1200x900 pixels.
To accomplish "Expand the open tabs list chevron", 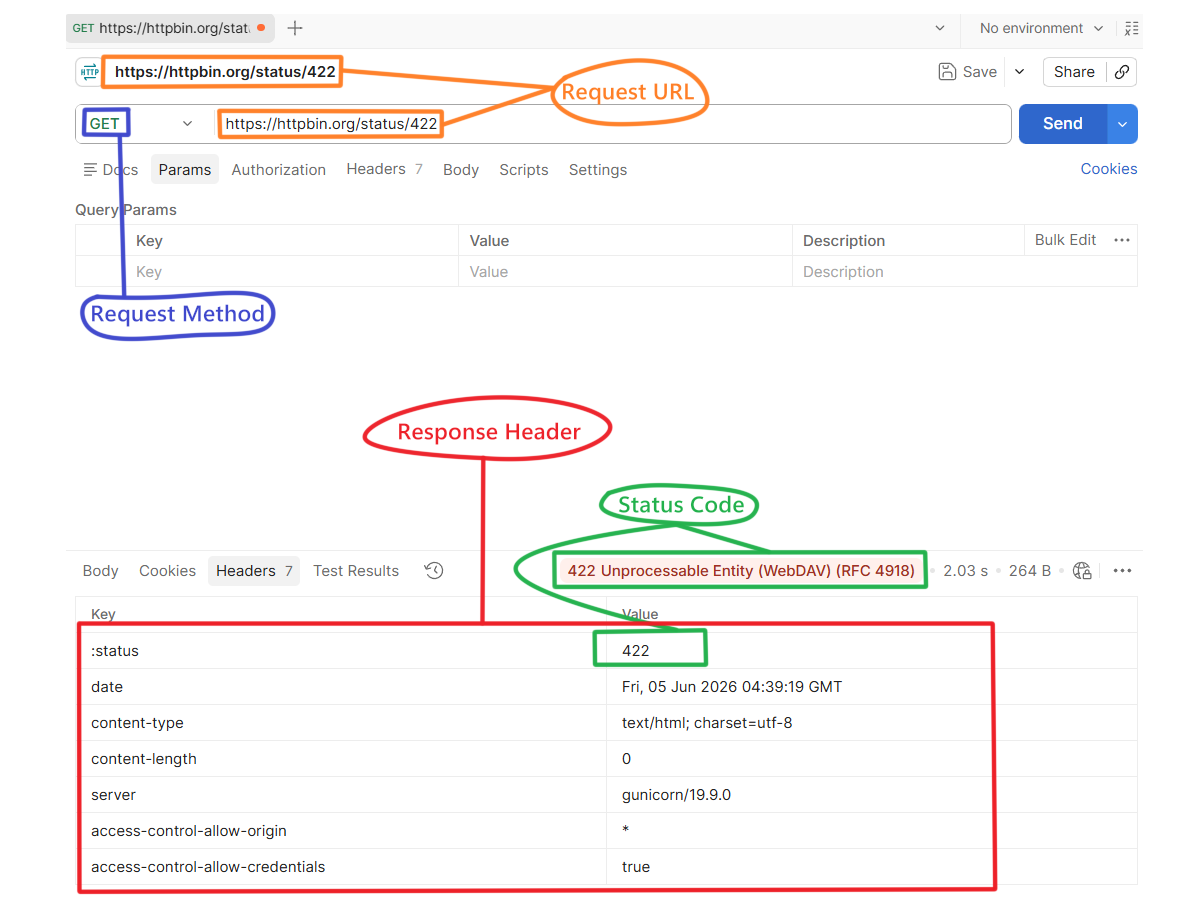I will (940, 28).
